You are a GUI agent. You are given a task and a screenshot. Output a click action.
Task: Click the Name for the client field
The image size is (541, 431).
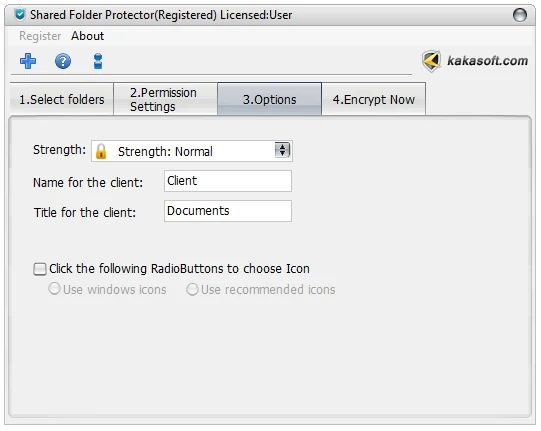tap(228, 181)
